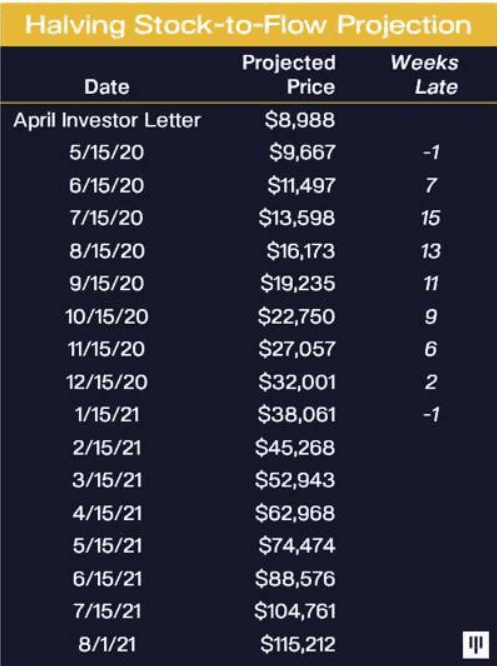
Task: Click the 10/15/20 date cell
Action: (x=107, y=317)
